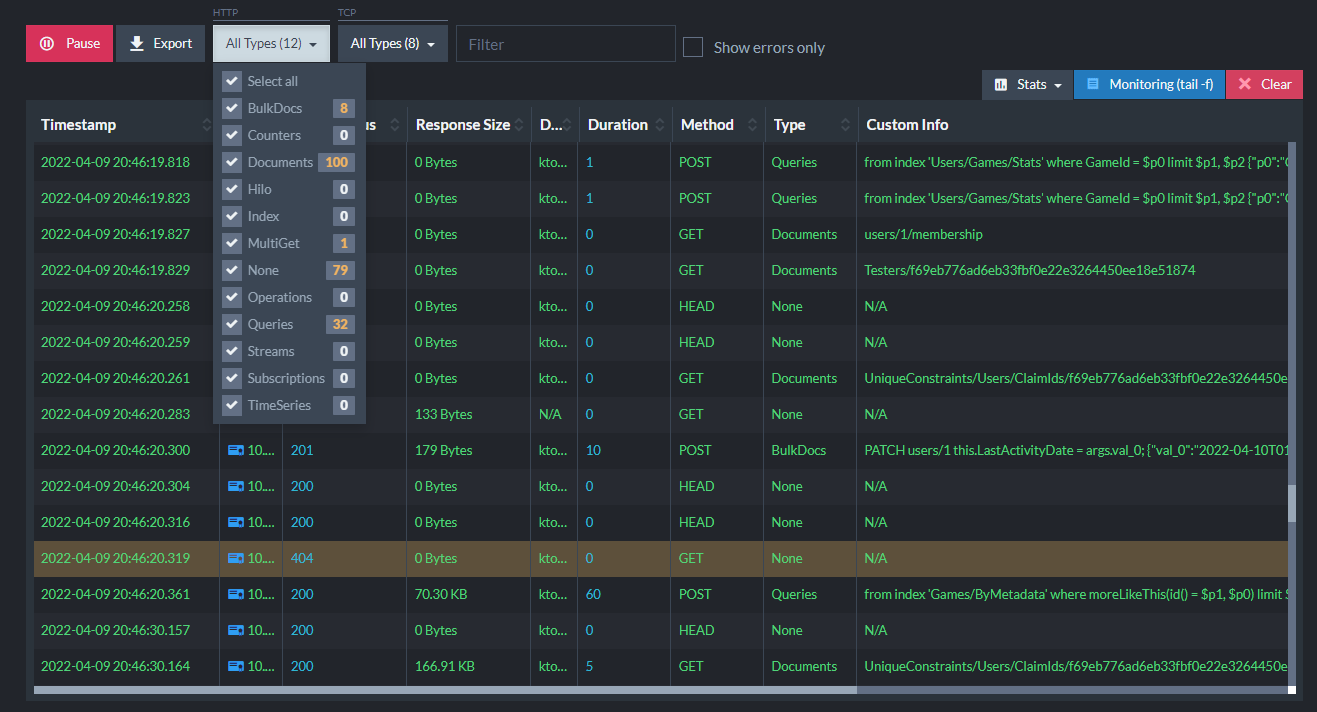
Task: Select duration value 60
Action: [x=594, y=594]
